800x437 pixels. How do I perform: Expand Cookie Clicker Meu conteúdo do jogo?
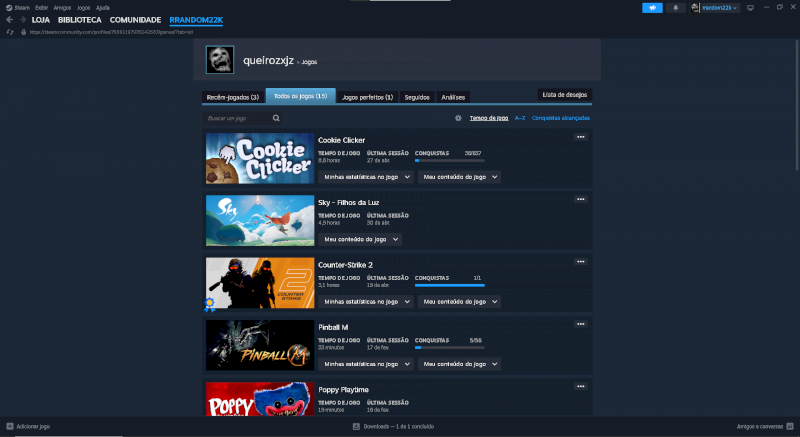click(459, 177)
